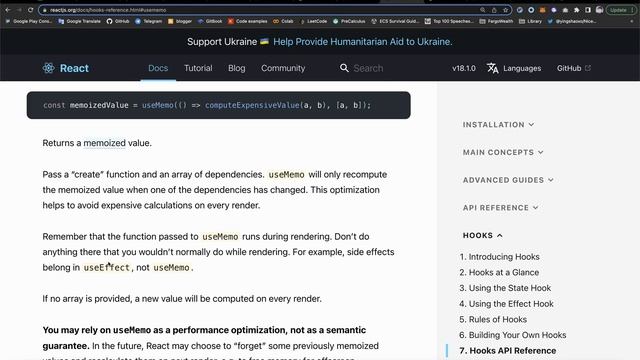
Task: Open the Tutorial nav tab
Action: (198, 68)
